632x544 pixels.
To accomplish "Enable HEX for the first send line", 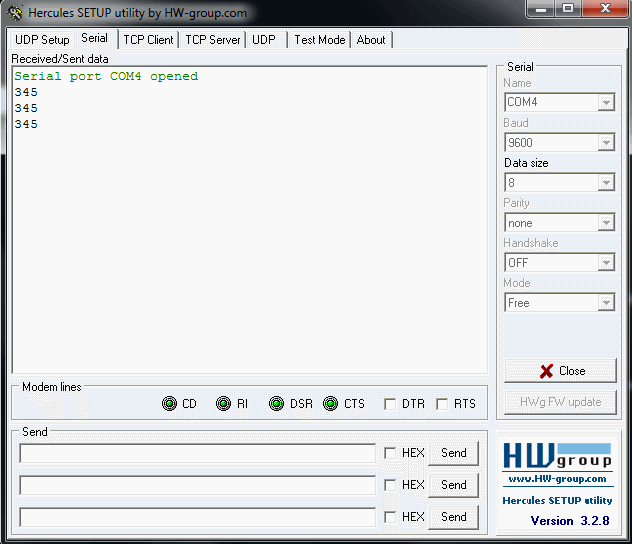I will point(390,453).
